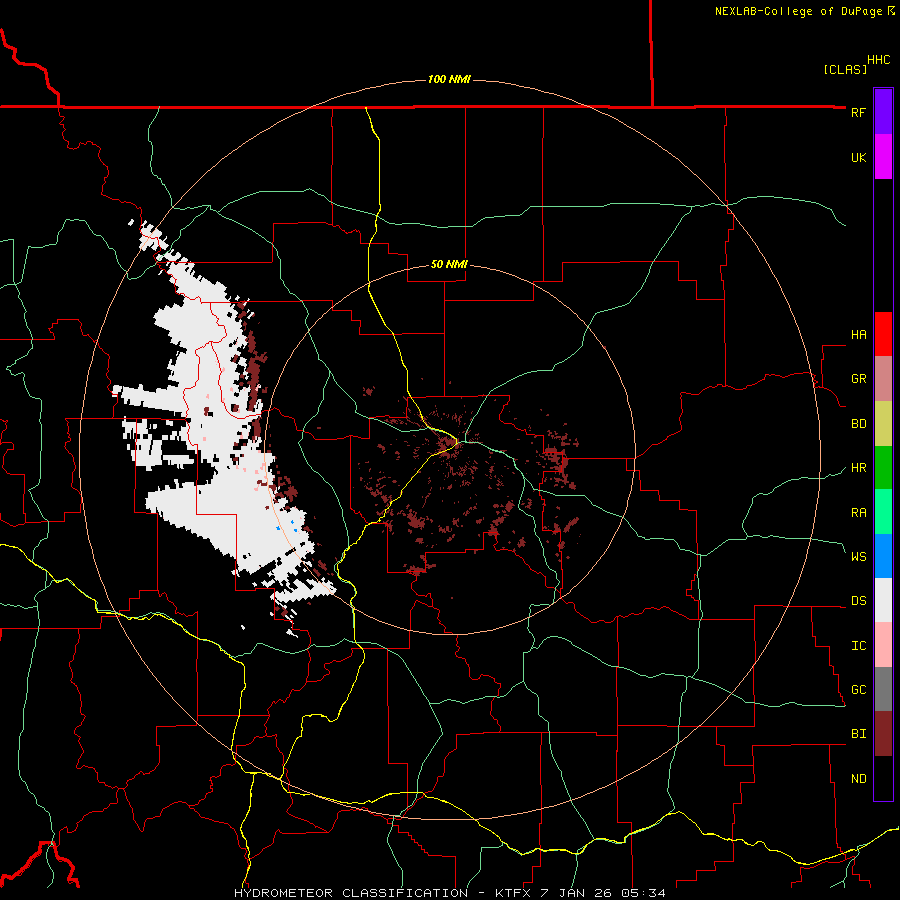This screenshot has height=900, width=900.
Task: Click the Hydrometeor Classification KTFX caption
Action: [x=450, y=893]
